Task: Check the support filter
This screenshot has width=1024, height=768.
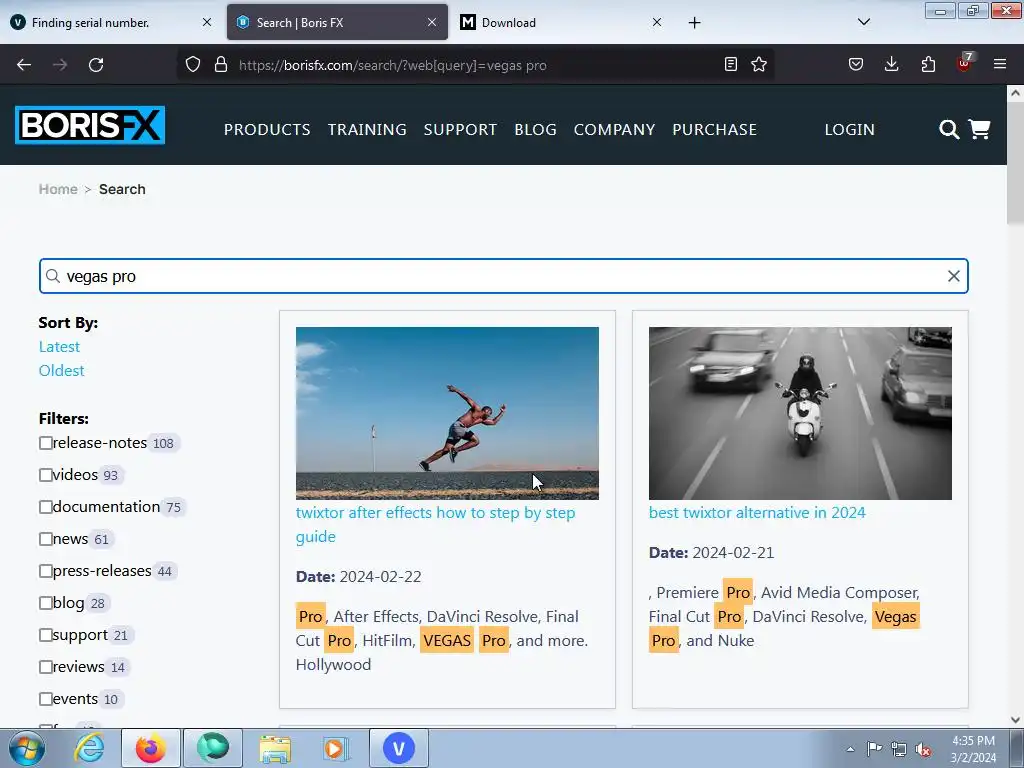Action: point(46,635)
